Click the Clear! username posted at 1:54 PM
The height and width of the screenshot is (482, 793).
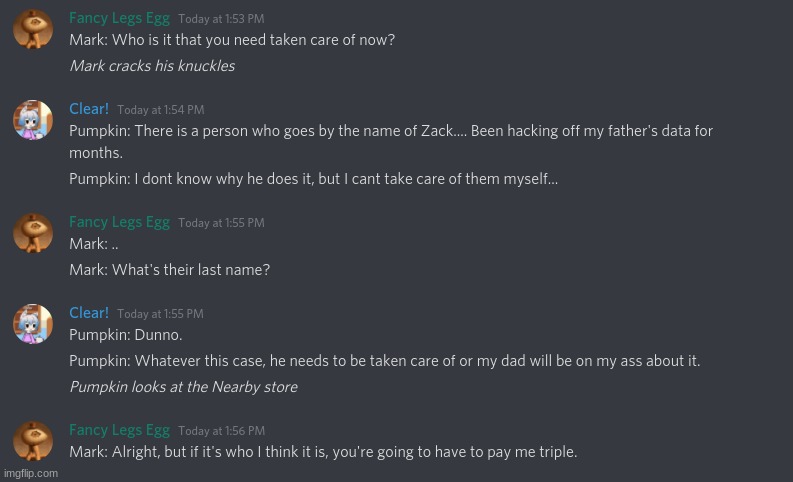pyautogui.click(x=89, y=109)
